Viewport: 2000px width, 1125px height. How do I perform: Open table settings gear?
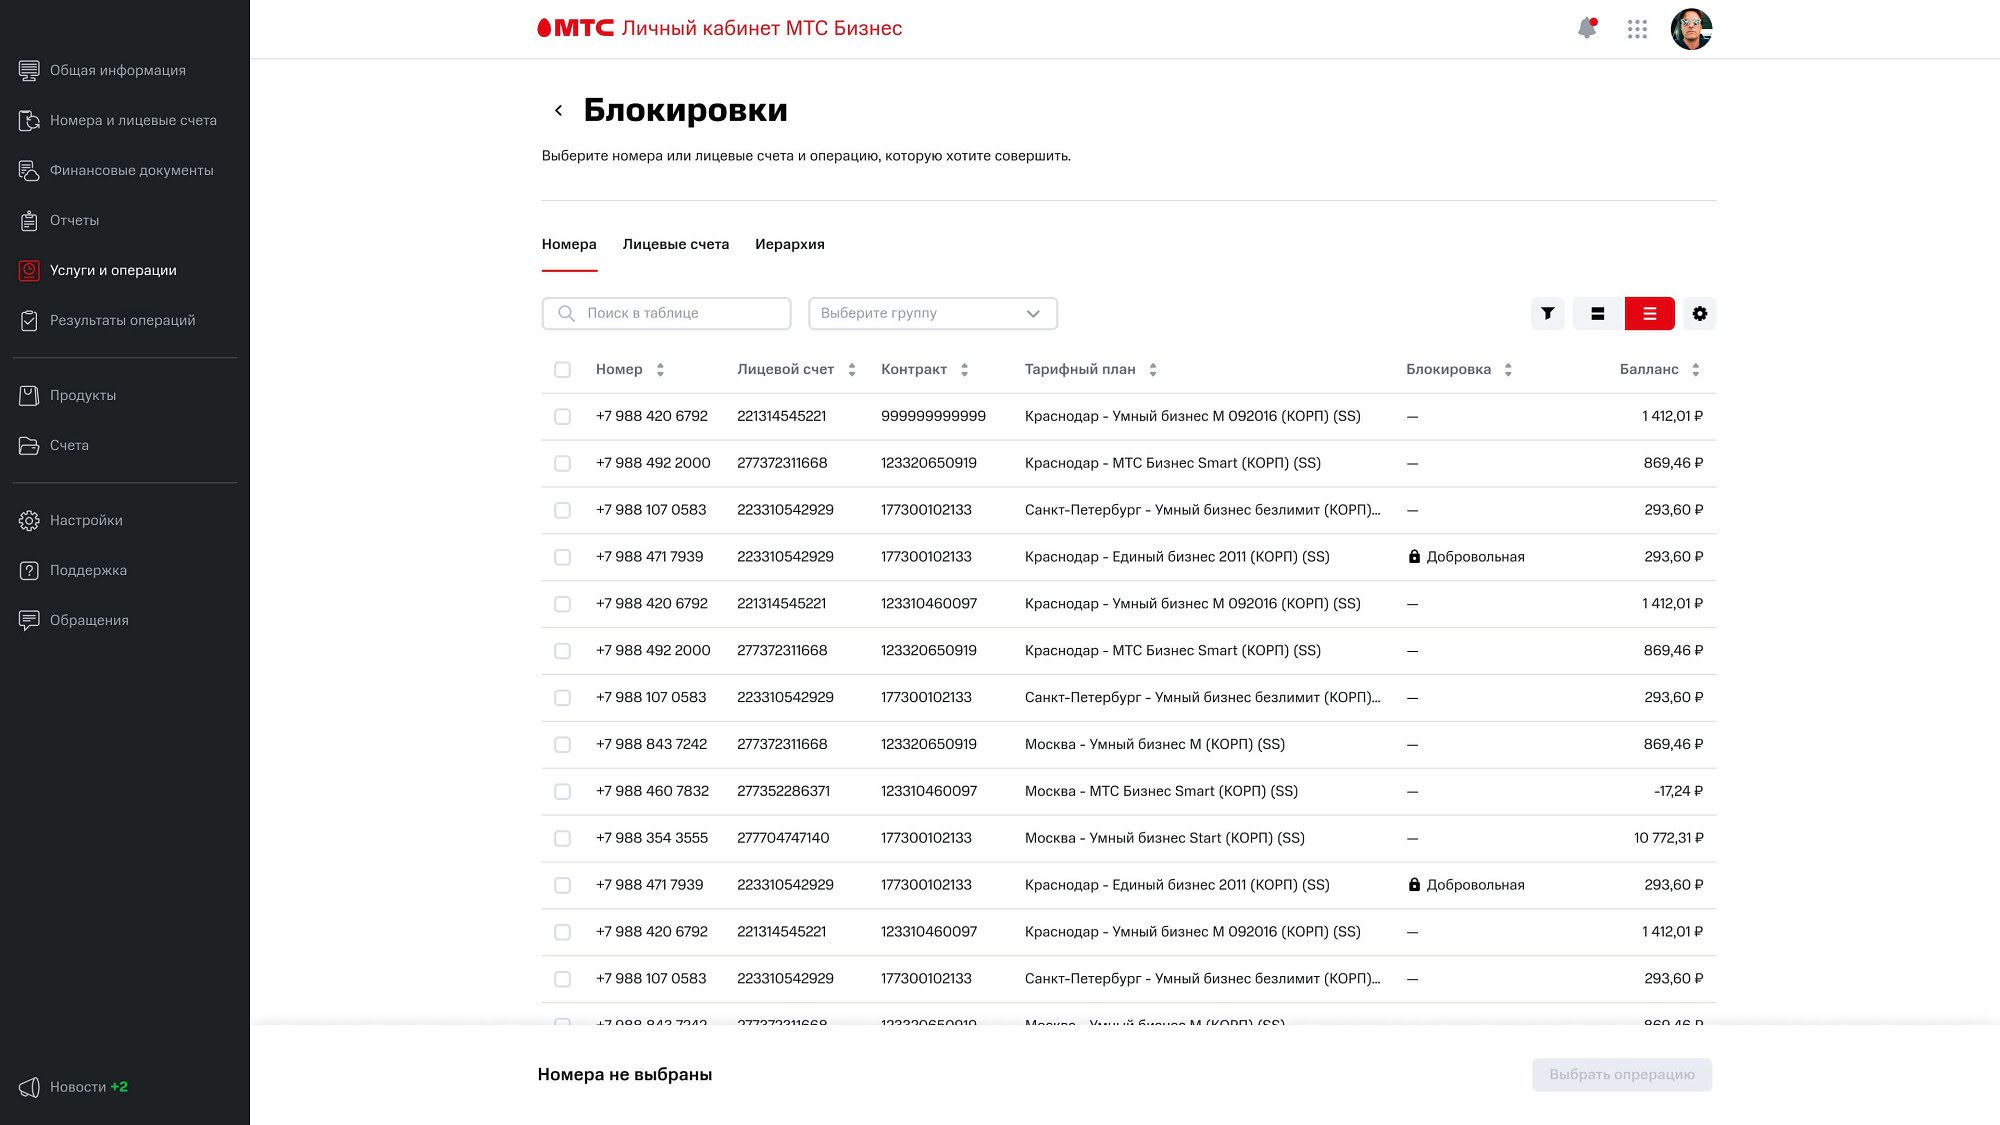[1700, 313]
